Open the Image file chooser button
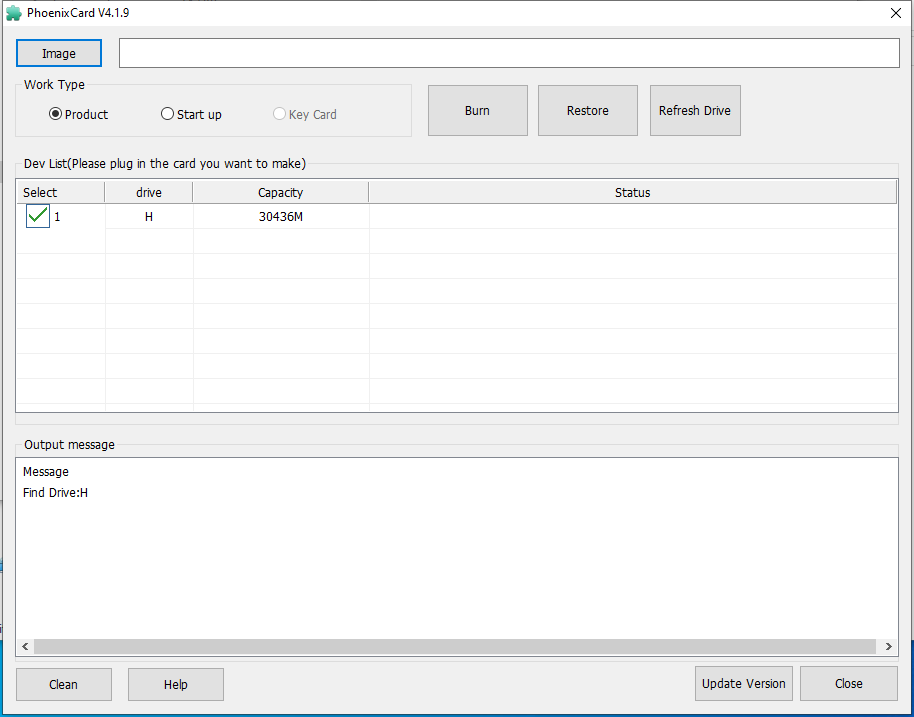Screen dimensions: 914x717 pos(59,54)
